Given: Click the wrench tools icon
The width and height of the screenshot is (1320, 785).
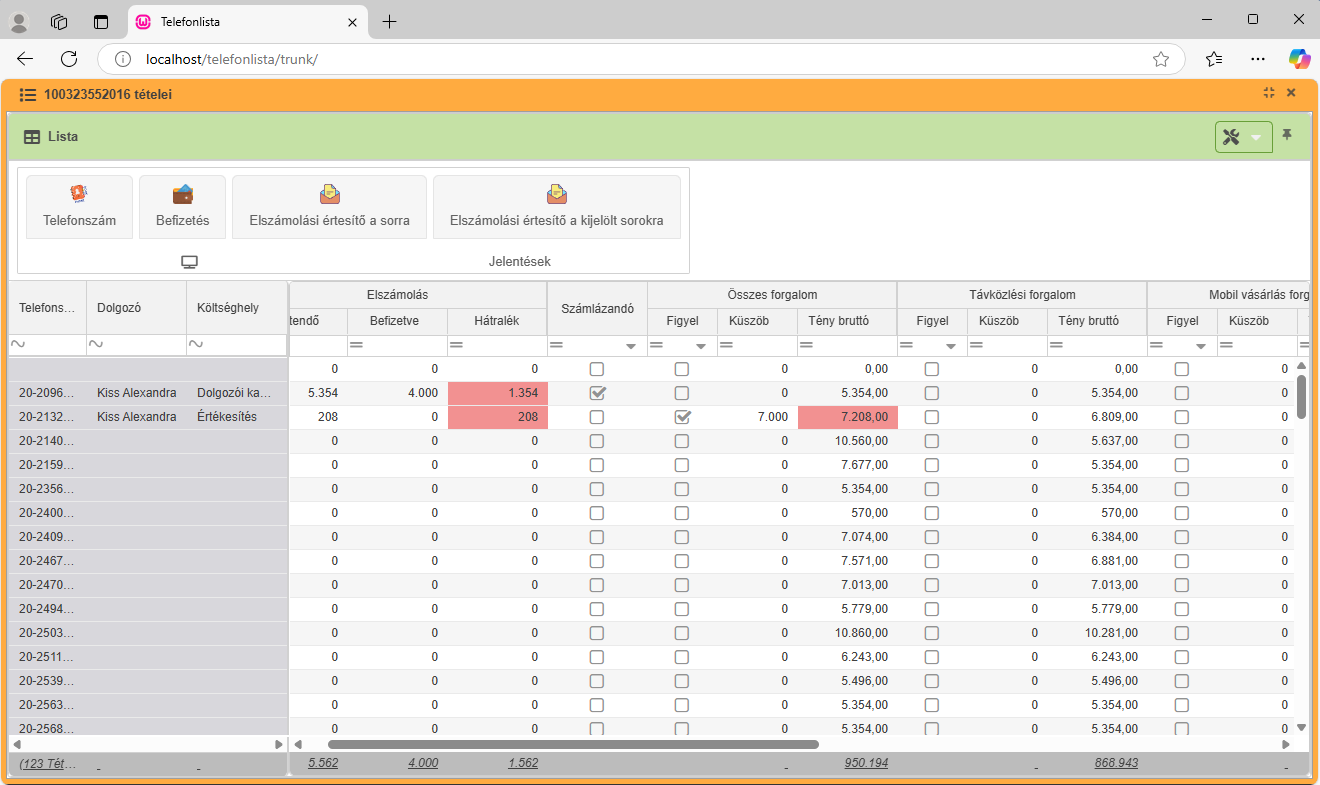Looking at the screenshot, I should (1232, 137).
